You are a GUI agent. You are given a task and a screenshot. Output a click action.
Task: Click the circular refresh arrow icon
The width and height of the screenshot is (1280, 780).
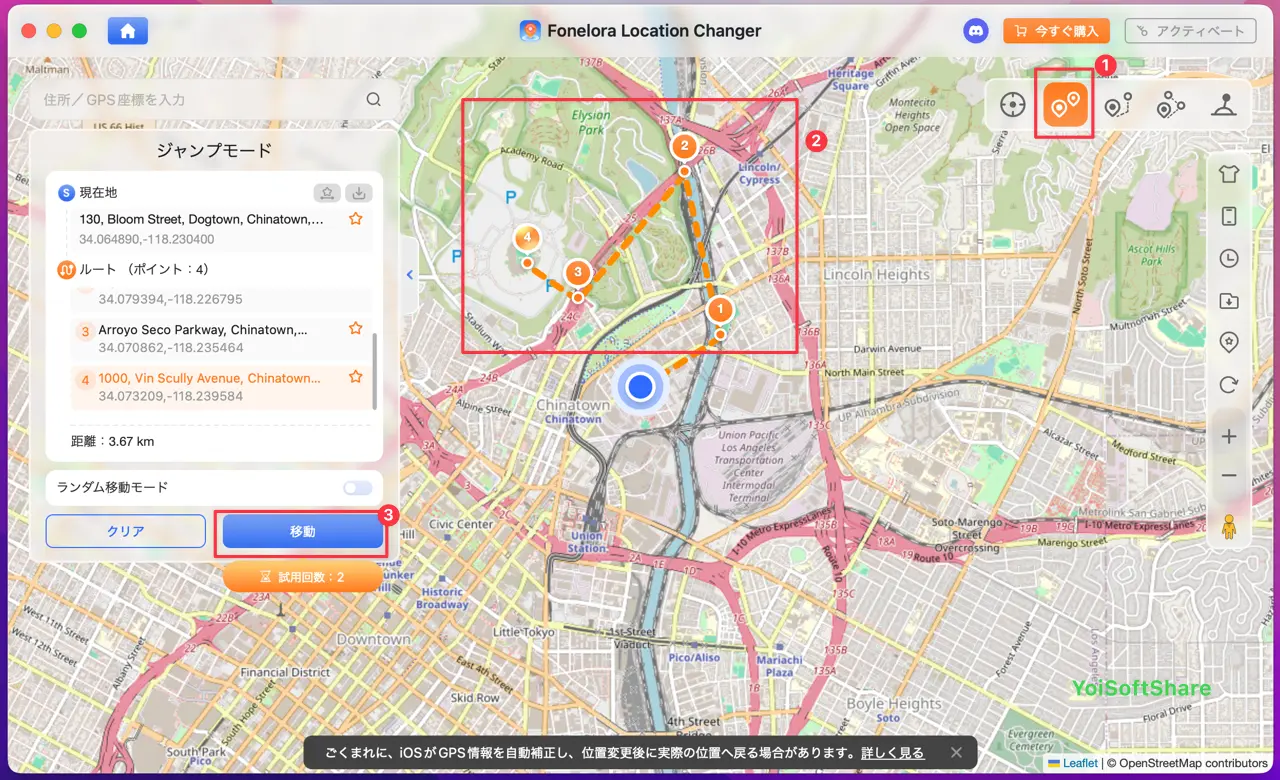[x=1229, y=384]
